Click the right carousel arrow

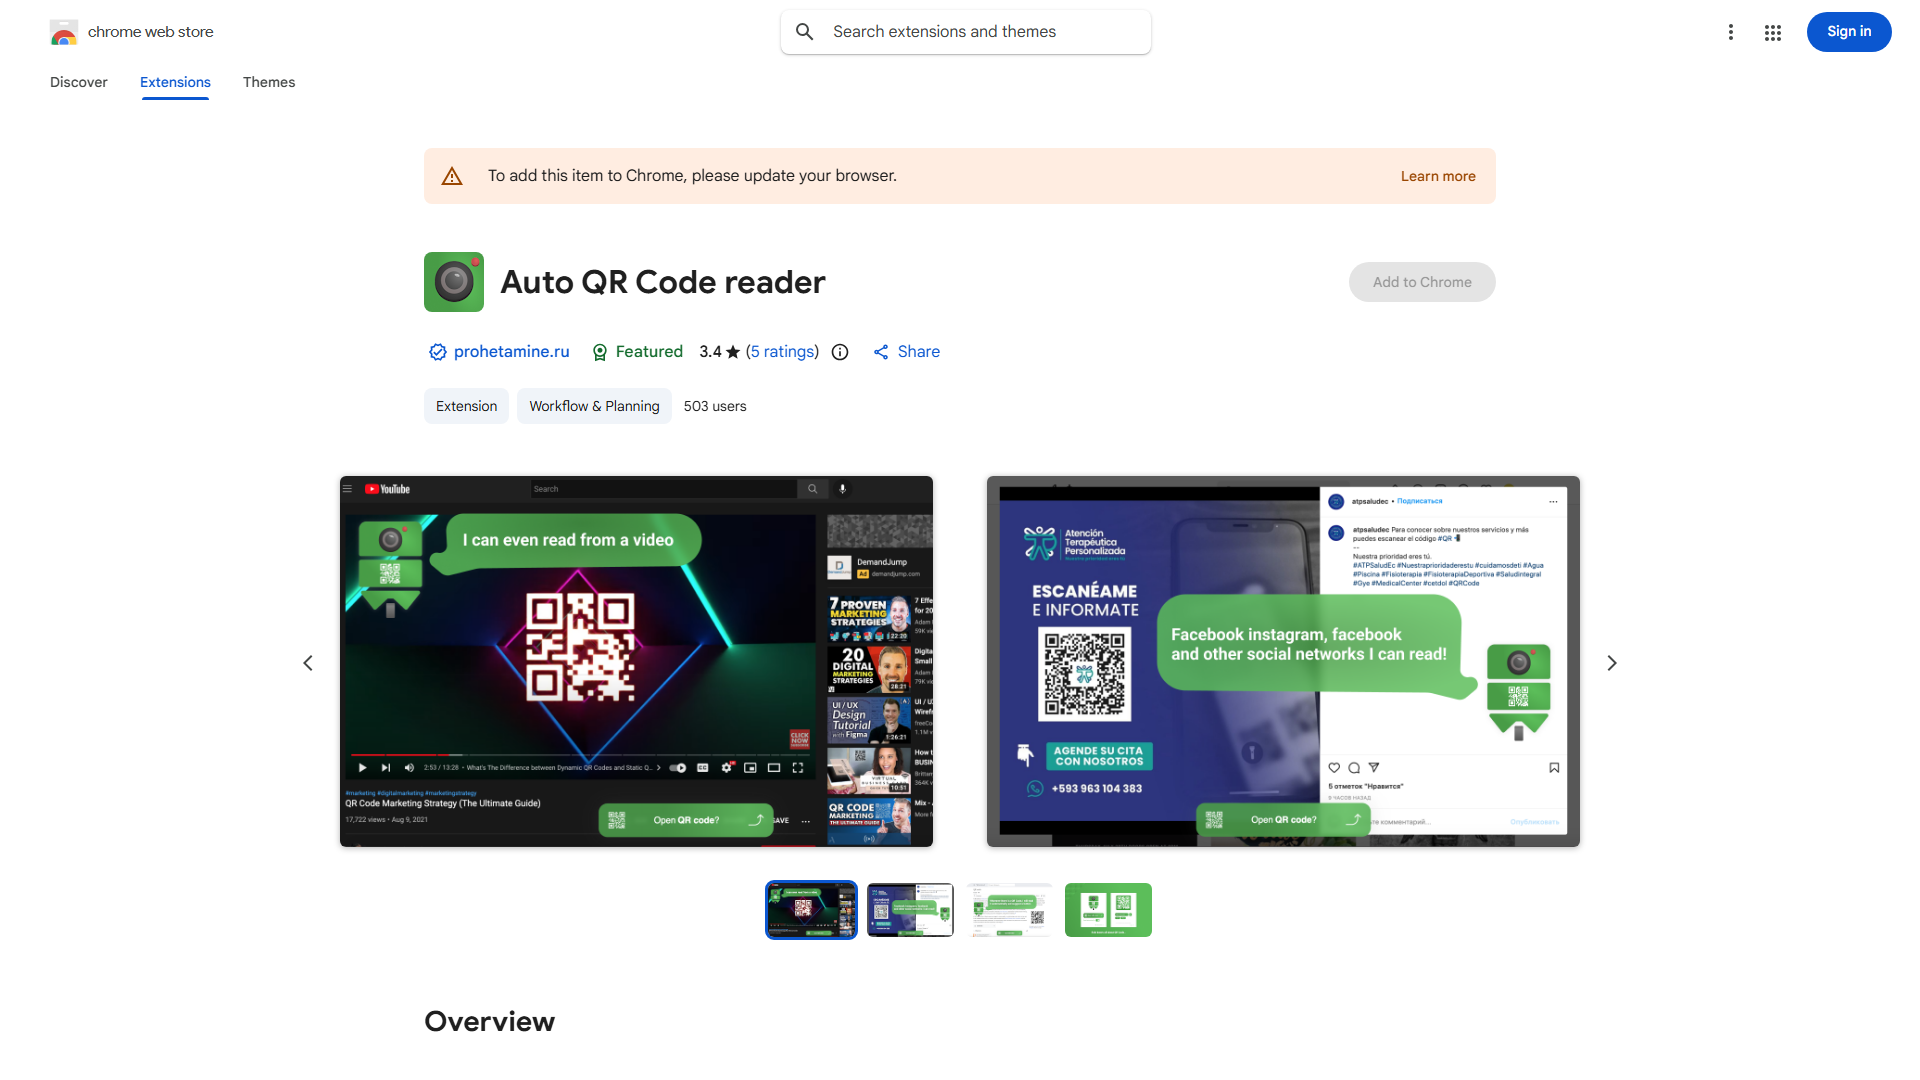coord(1612,662)
